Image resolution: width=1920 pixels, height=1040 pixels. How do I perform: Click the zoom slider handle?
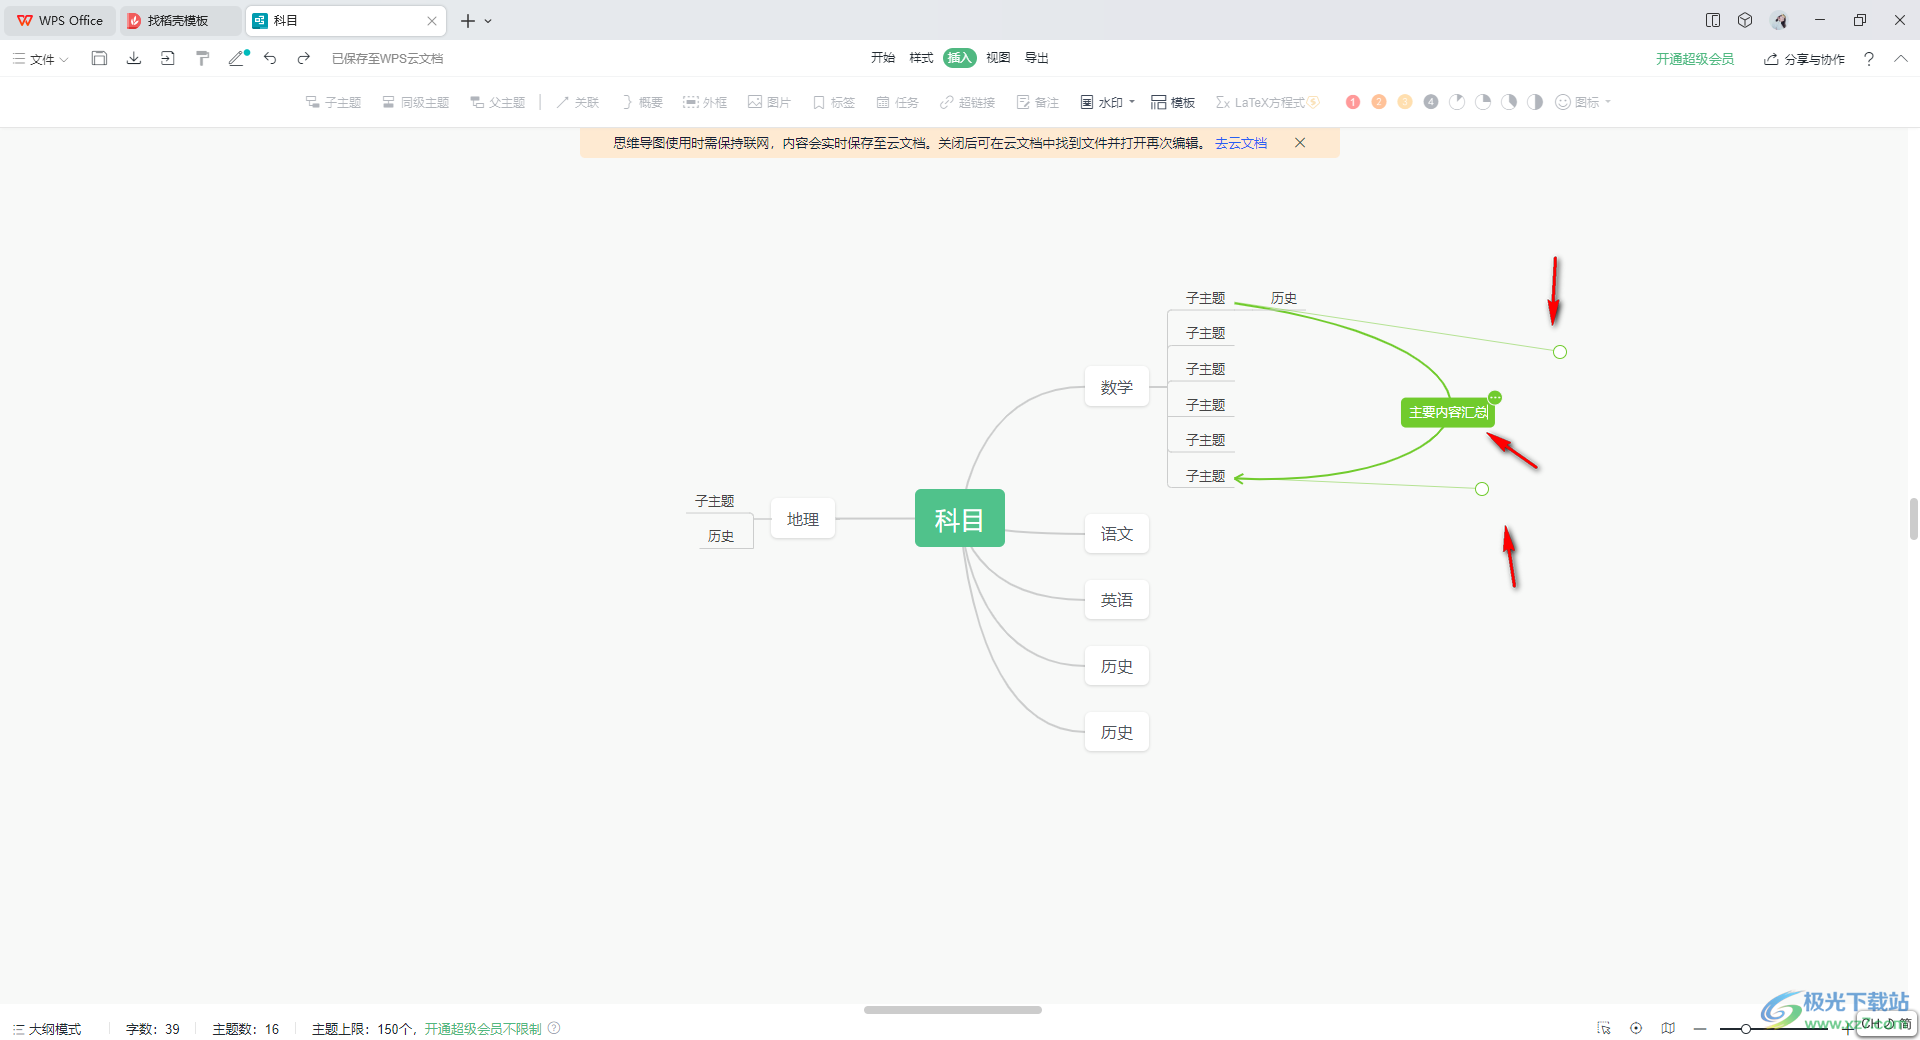click(x=1745, y=1028)
